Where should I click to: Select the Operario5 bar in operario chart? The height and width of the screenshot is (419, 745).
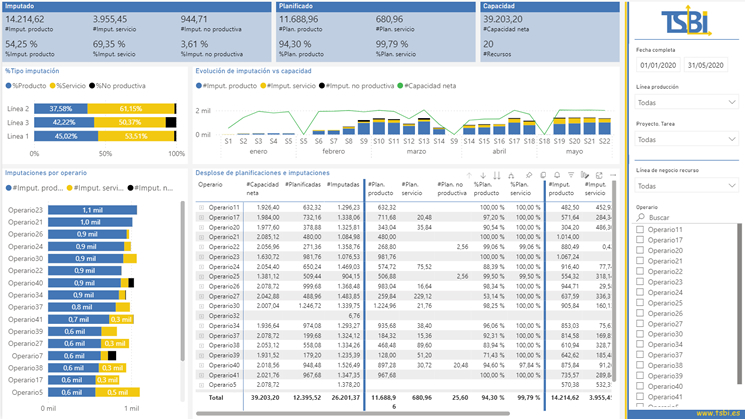[x=94, y=392]
